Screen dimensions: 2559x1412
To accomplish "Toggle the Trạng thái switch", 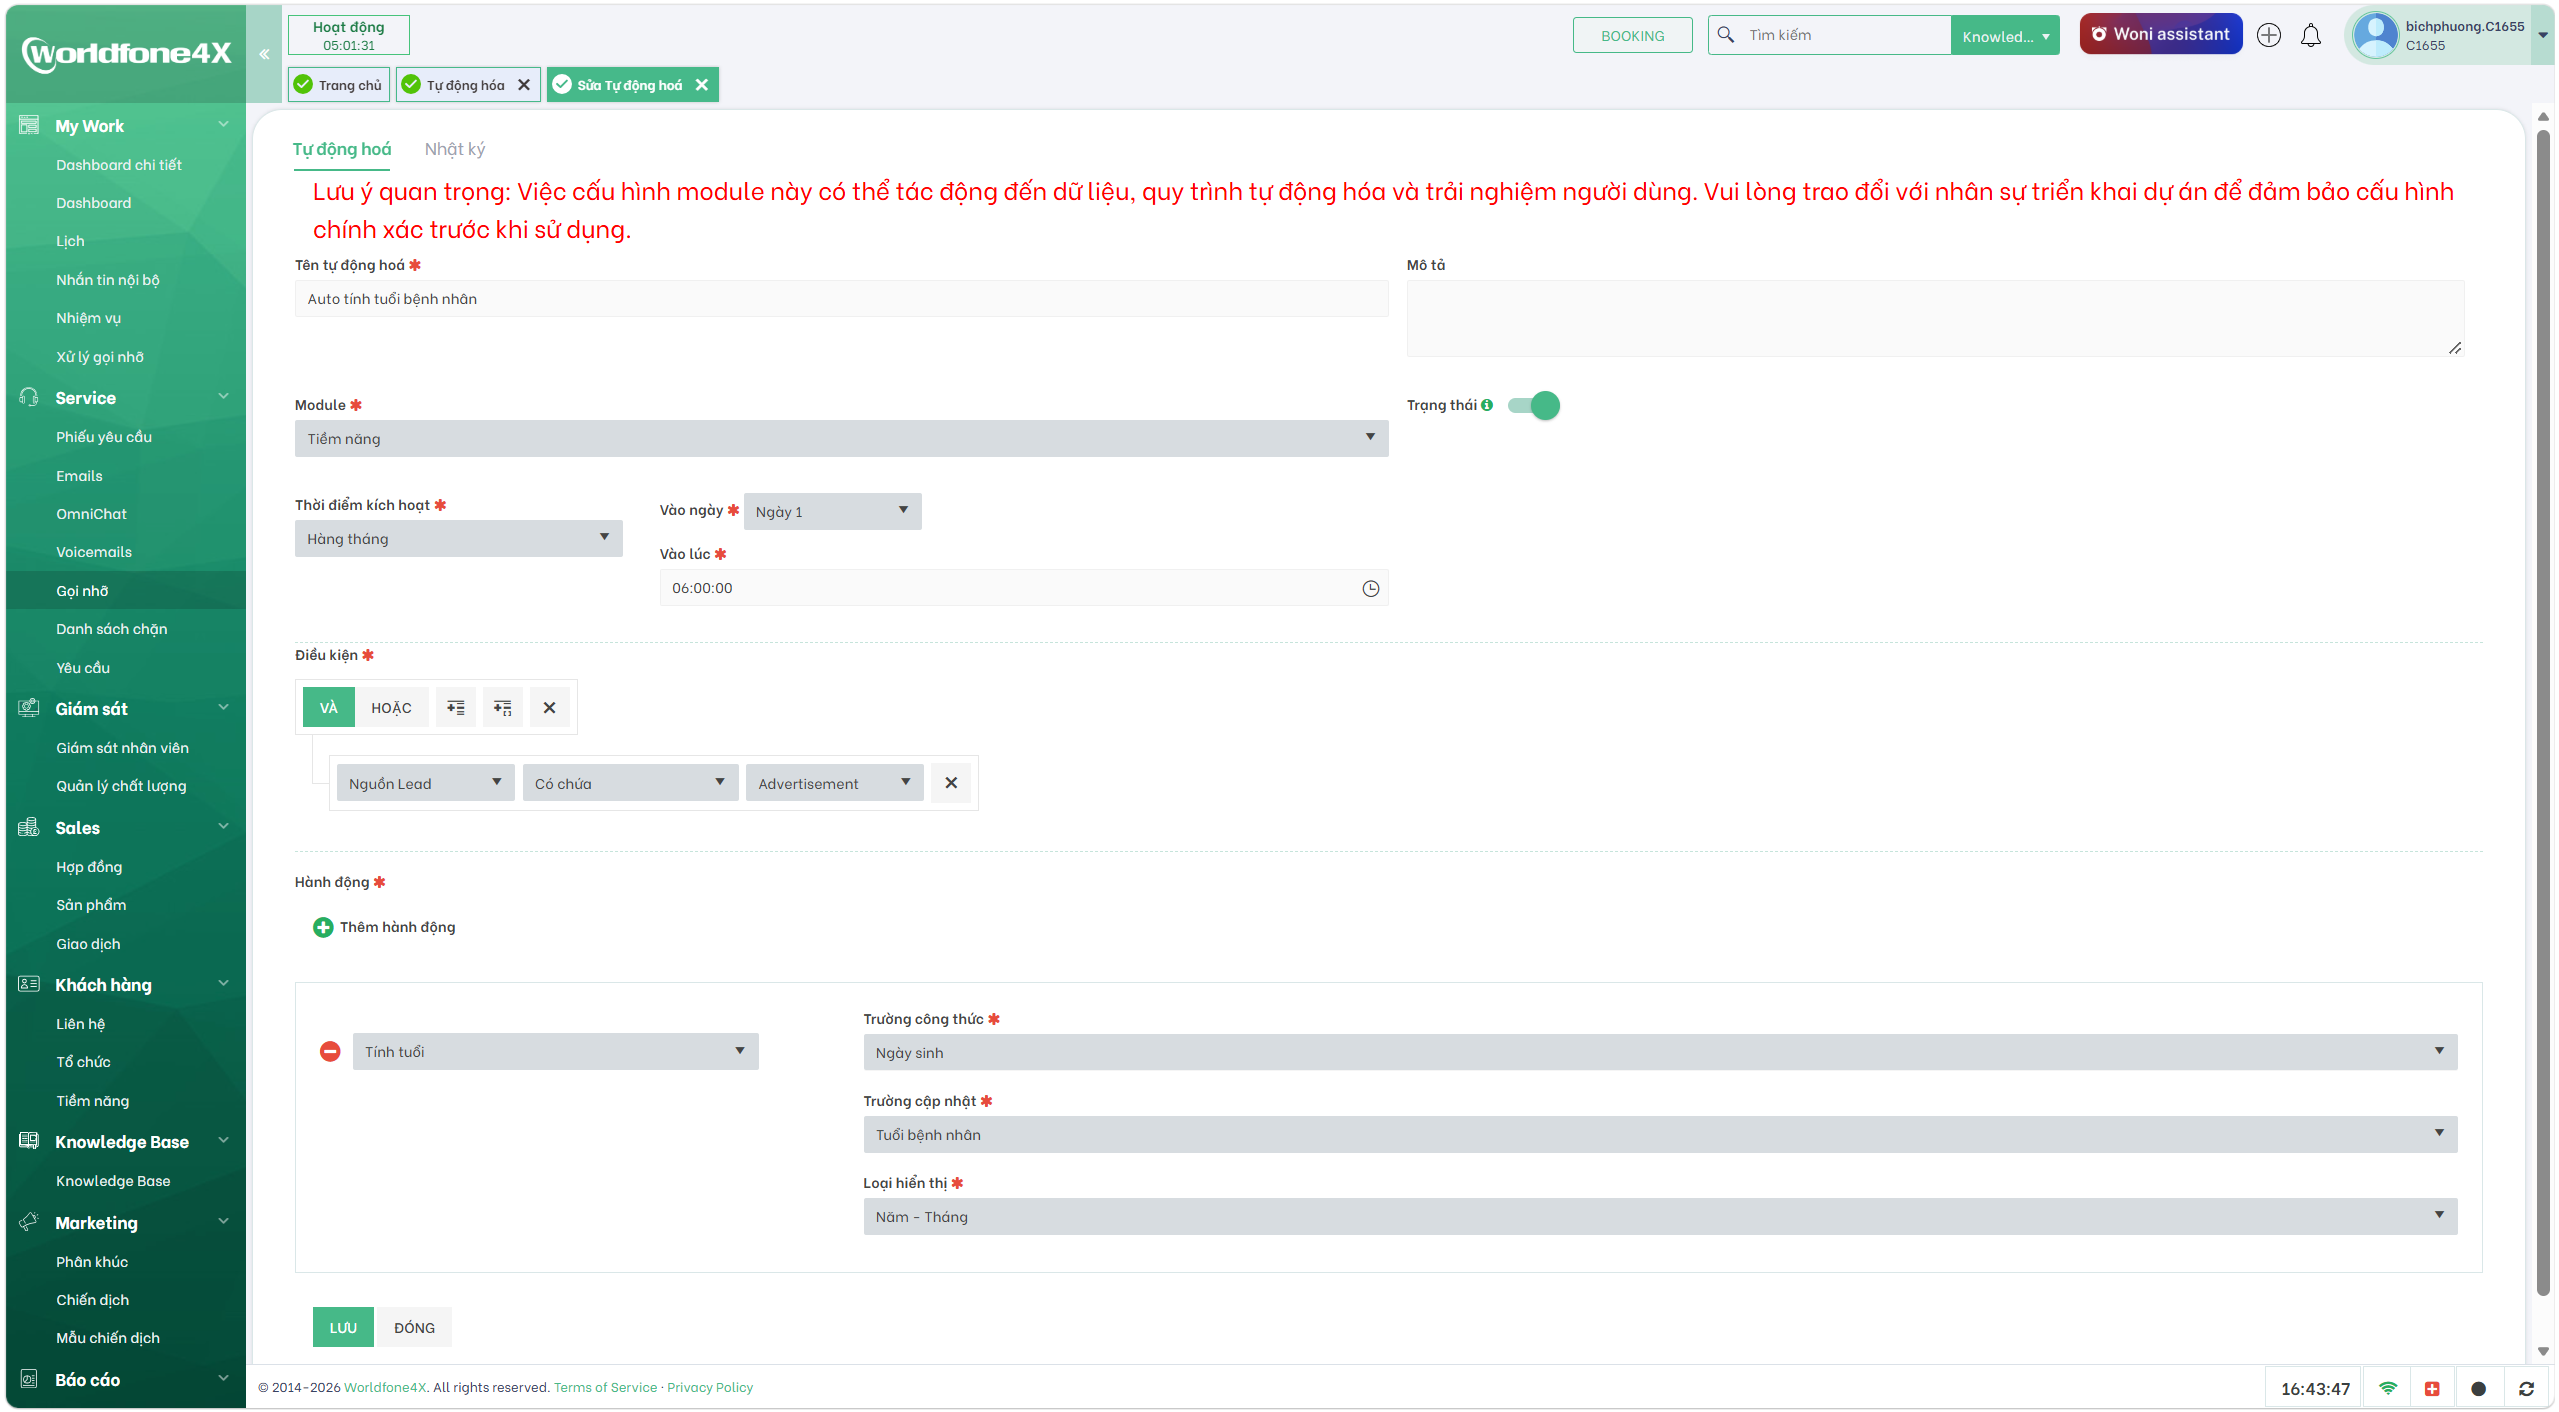I will pyautogui.click(x=1534, y=405).
